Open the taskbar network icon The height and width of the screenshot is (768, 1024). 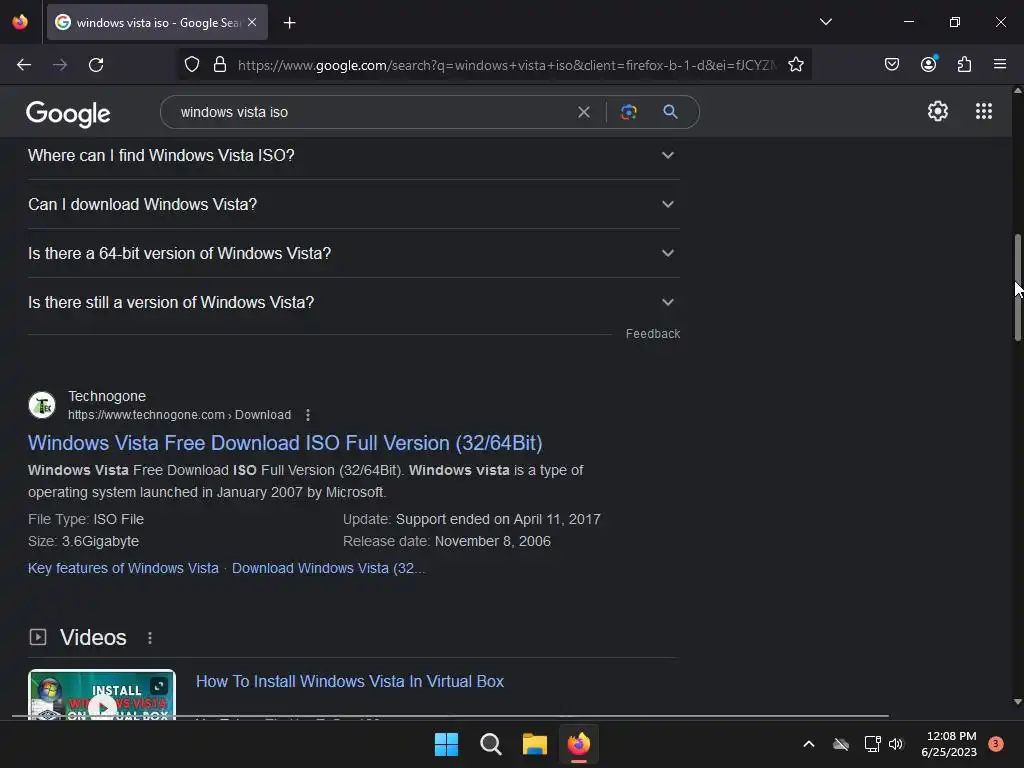pos(872,744)
